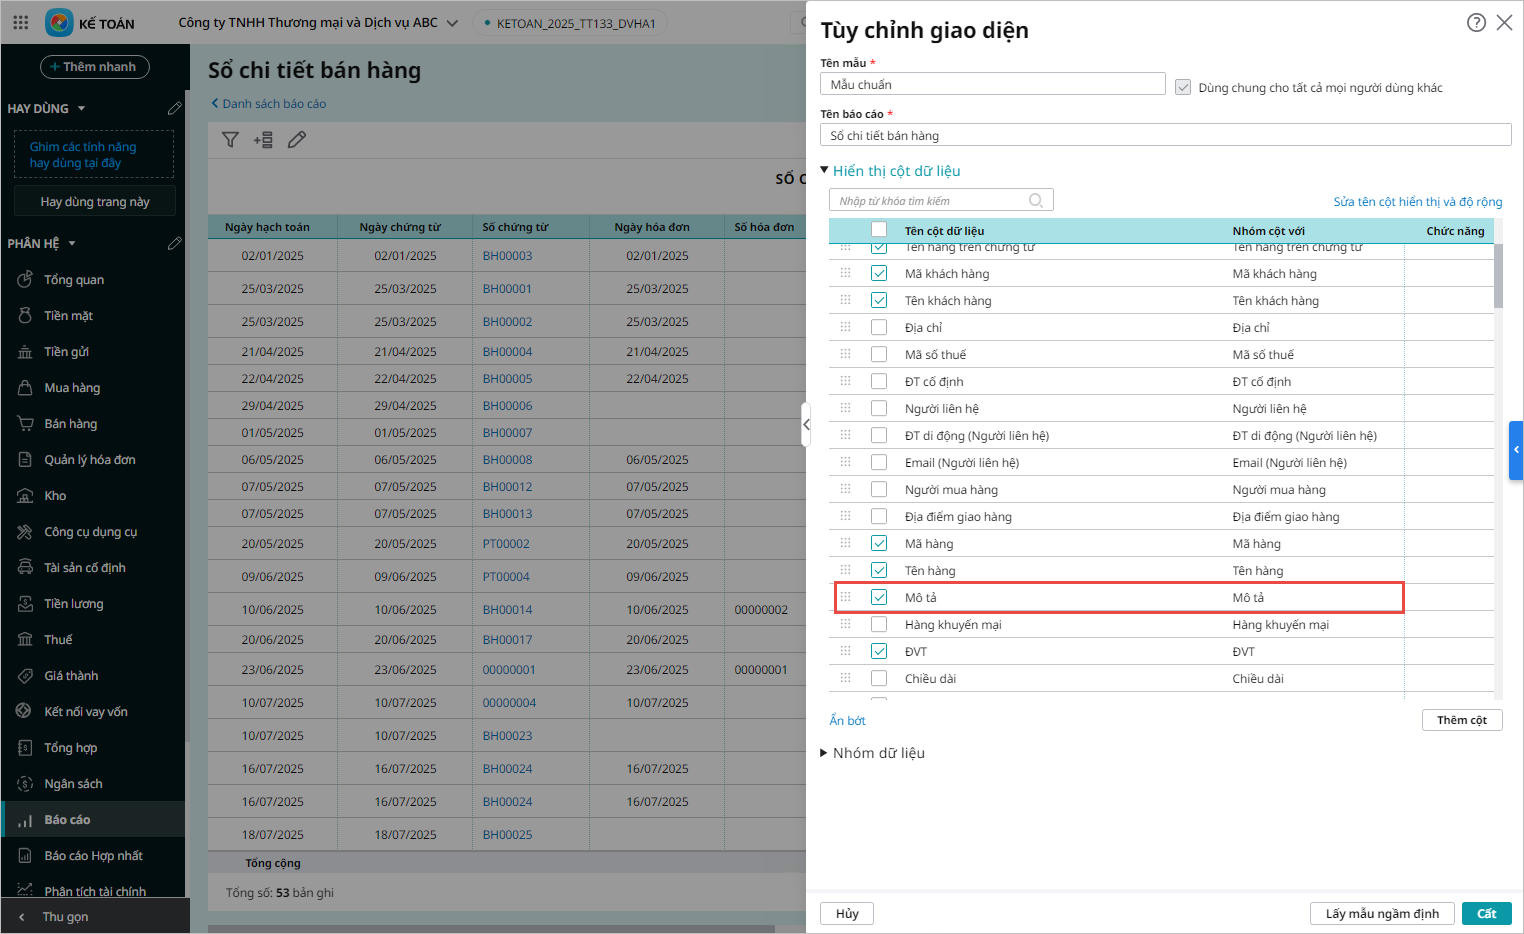Click Lấy mẫu ngầm định button
The width and height of the screenshot is (1524, 934).
click(x=1381, y=913)
